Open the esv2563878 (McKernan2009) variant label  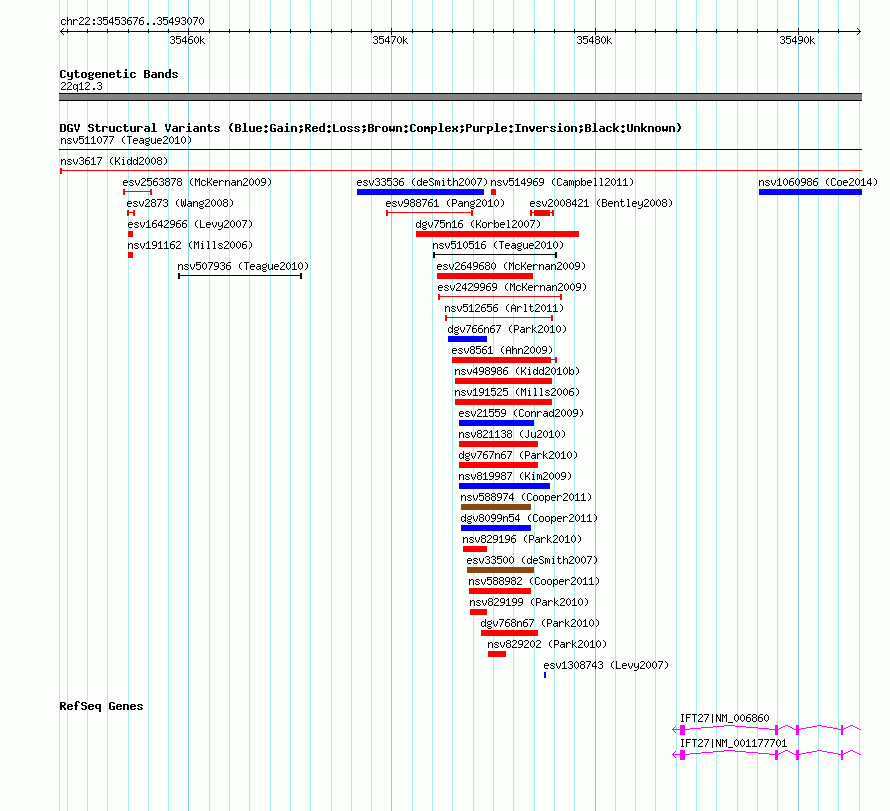coord(197,182)
